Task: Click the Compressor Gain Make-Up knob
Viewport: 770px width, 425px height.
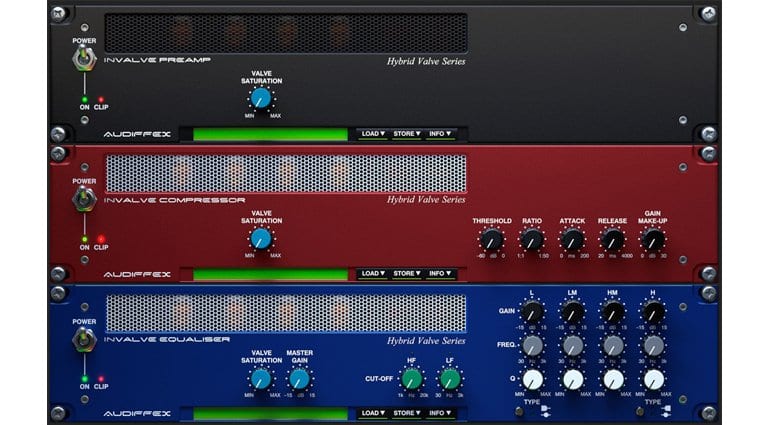Action: tap(653, 240)
